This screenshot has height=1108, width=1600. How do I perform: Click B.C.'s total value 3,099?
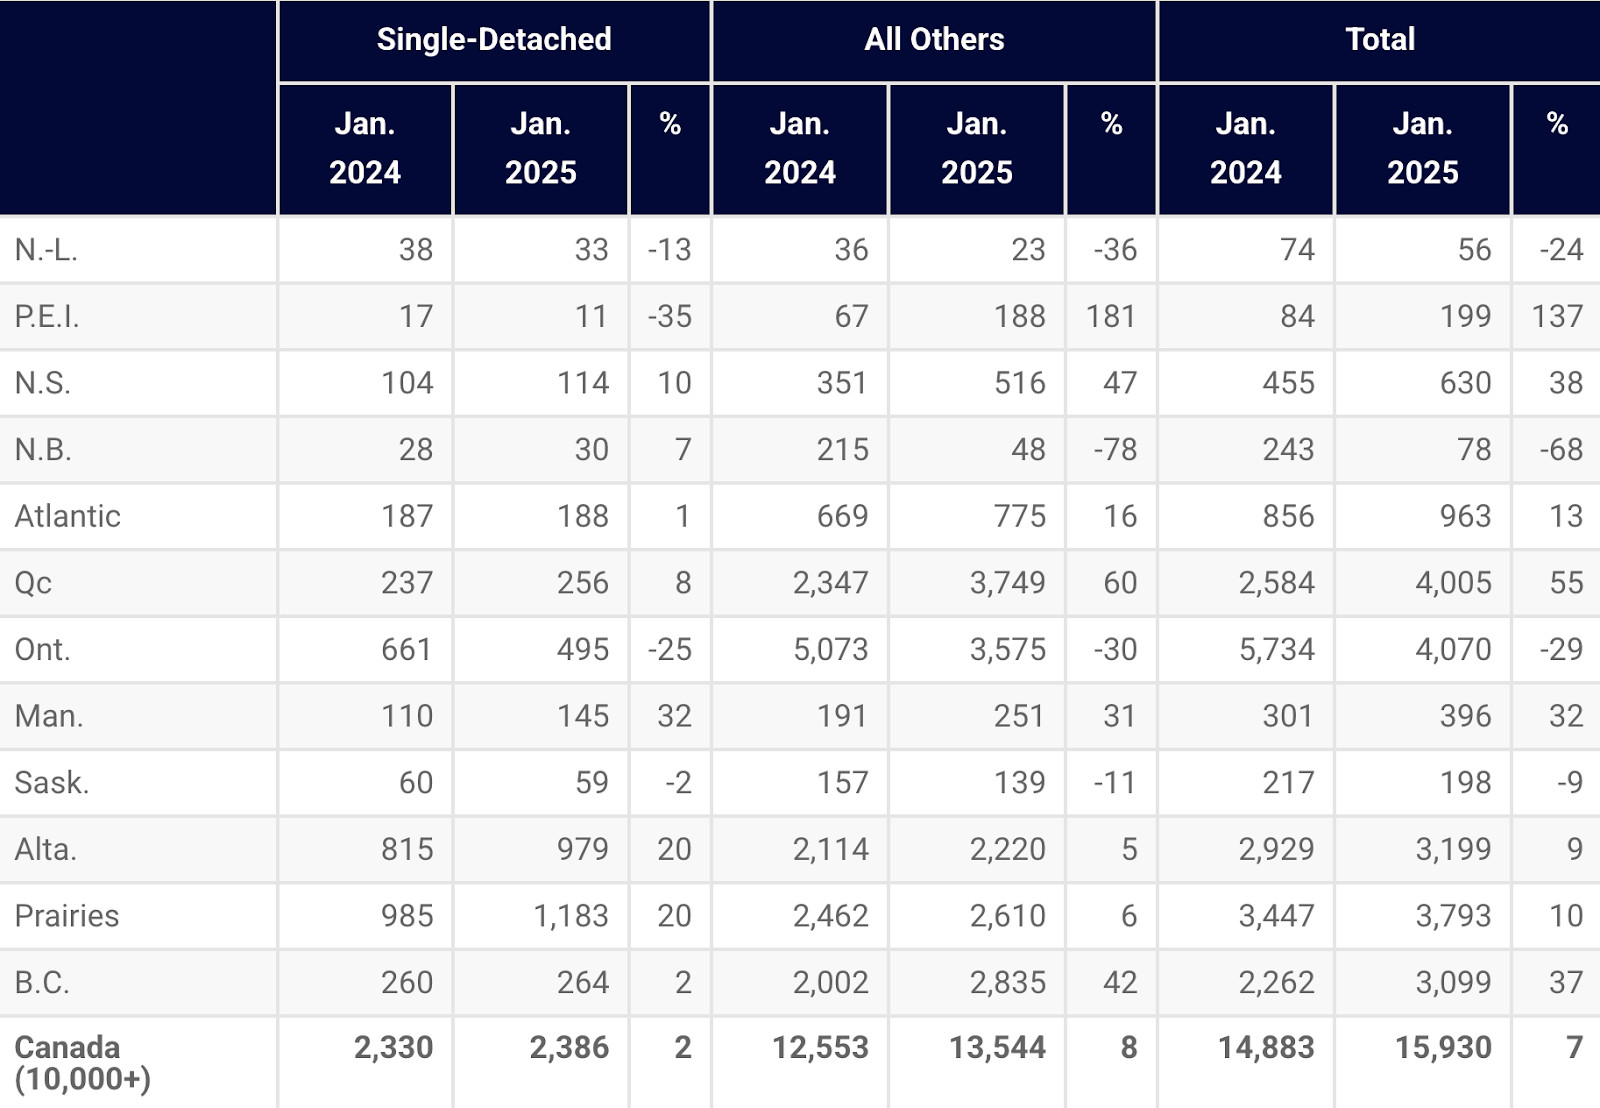pos(1452,983)
